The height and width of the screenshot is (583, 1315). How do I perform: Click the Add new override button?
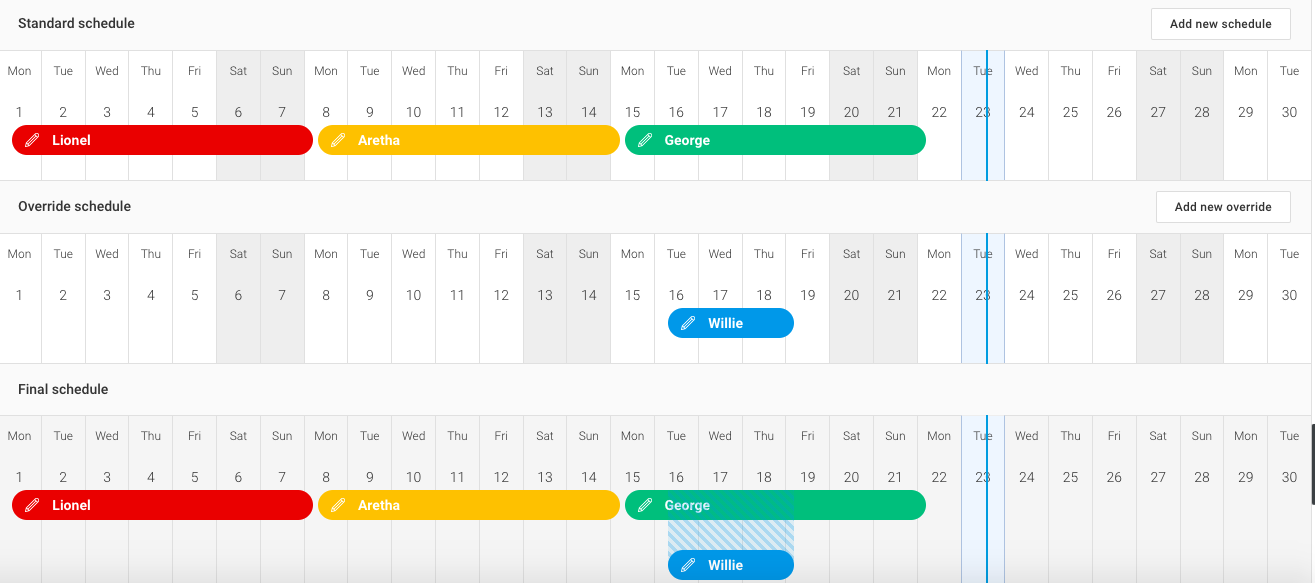click(1223, 207)
